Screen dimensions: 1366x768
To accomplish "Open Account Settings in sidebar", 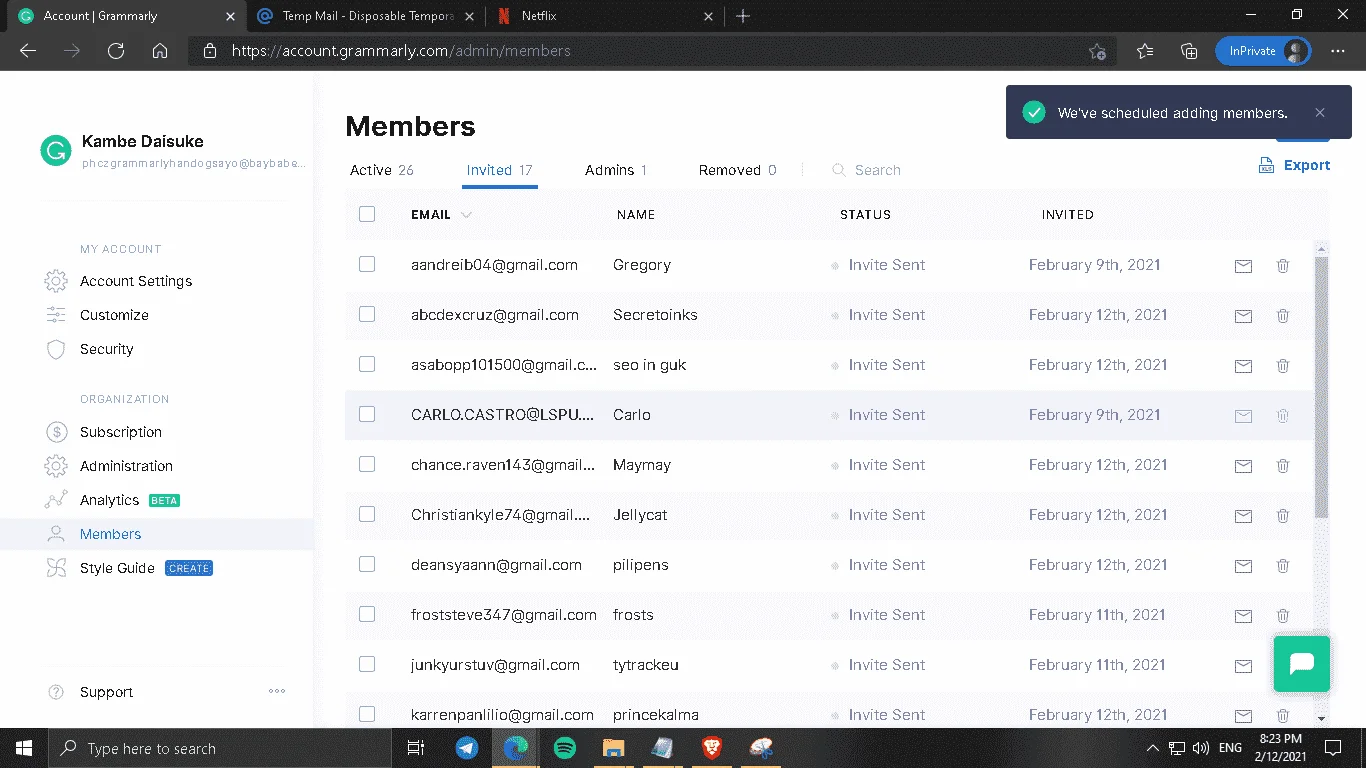I will 136,281.
